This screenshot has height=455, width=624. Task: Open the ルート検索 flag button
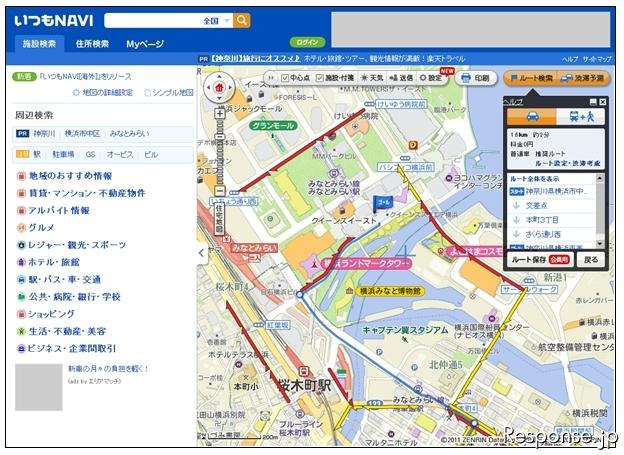(532, 78)
